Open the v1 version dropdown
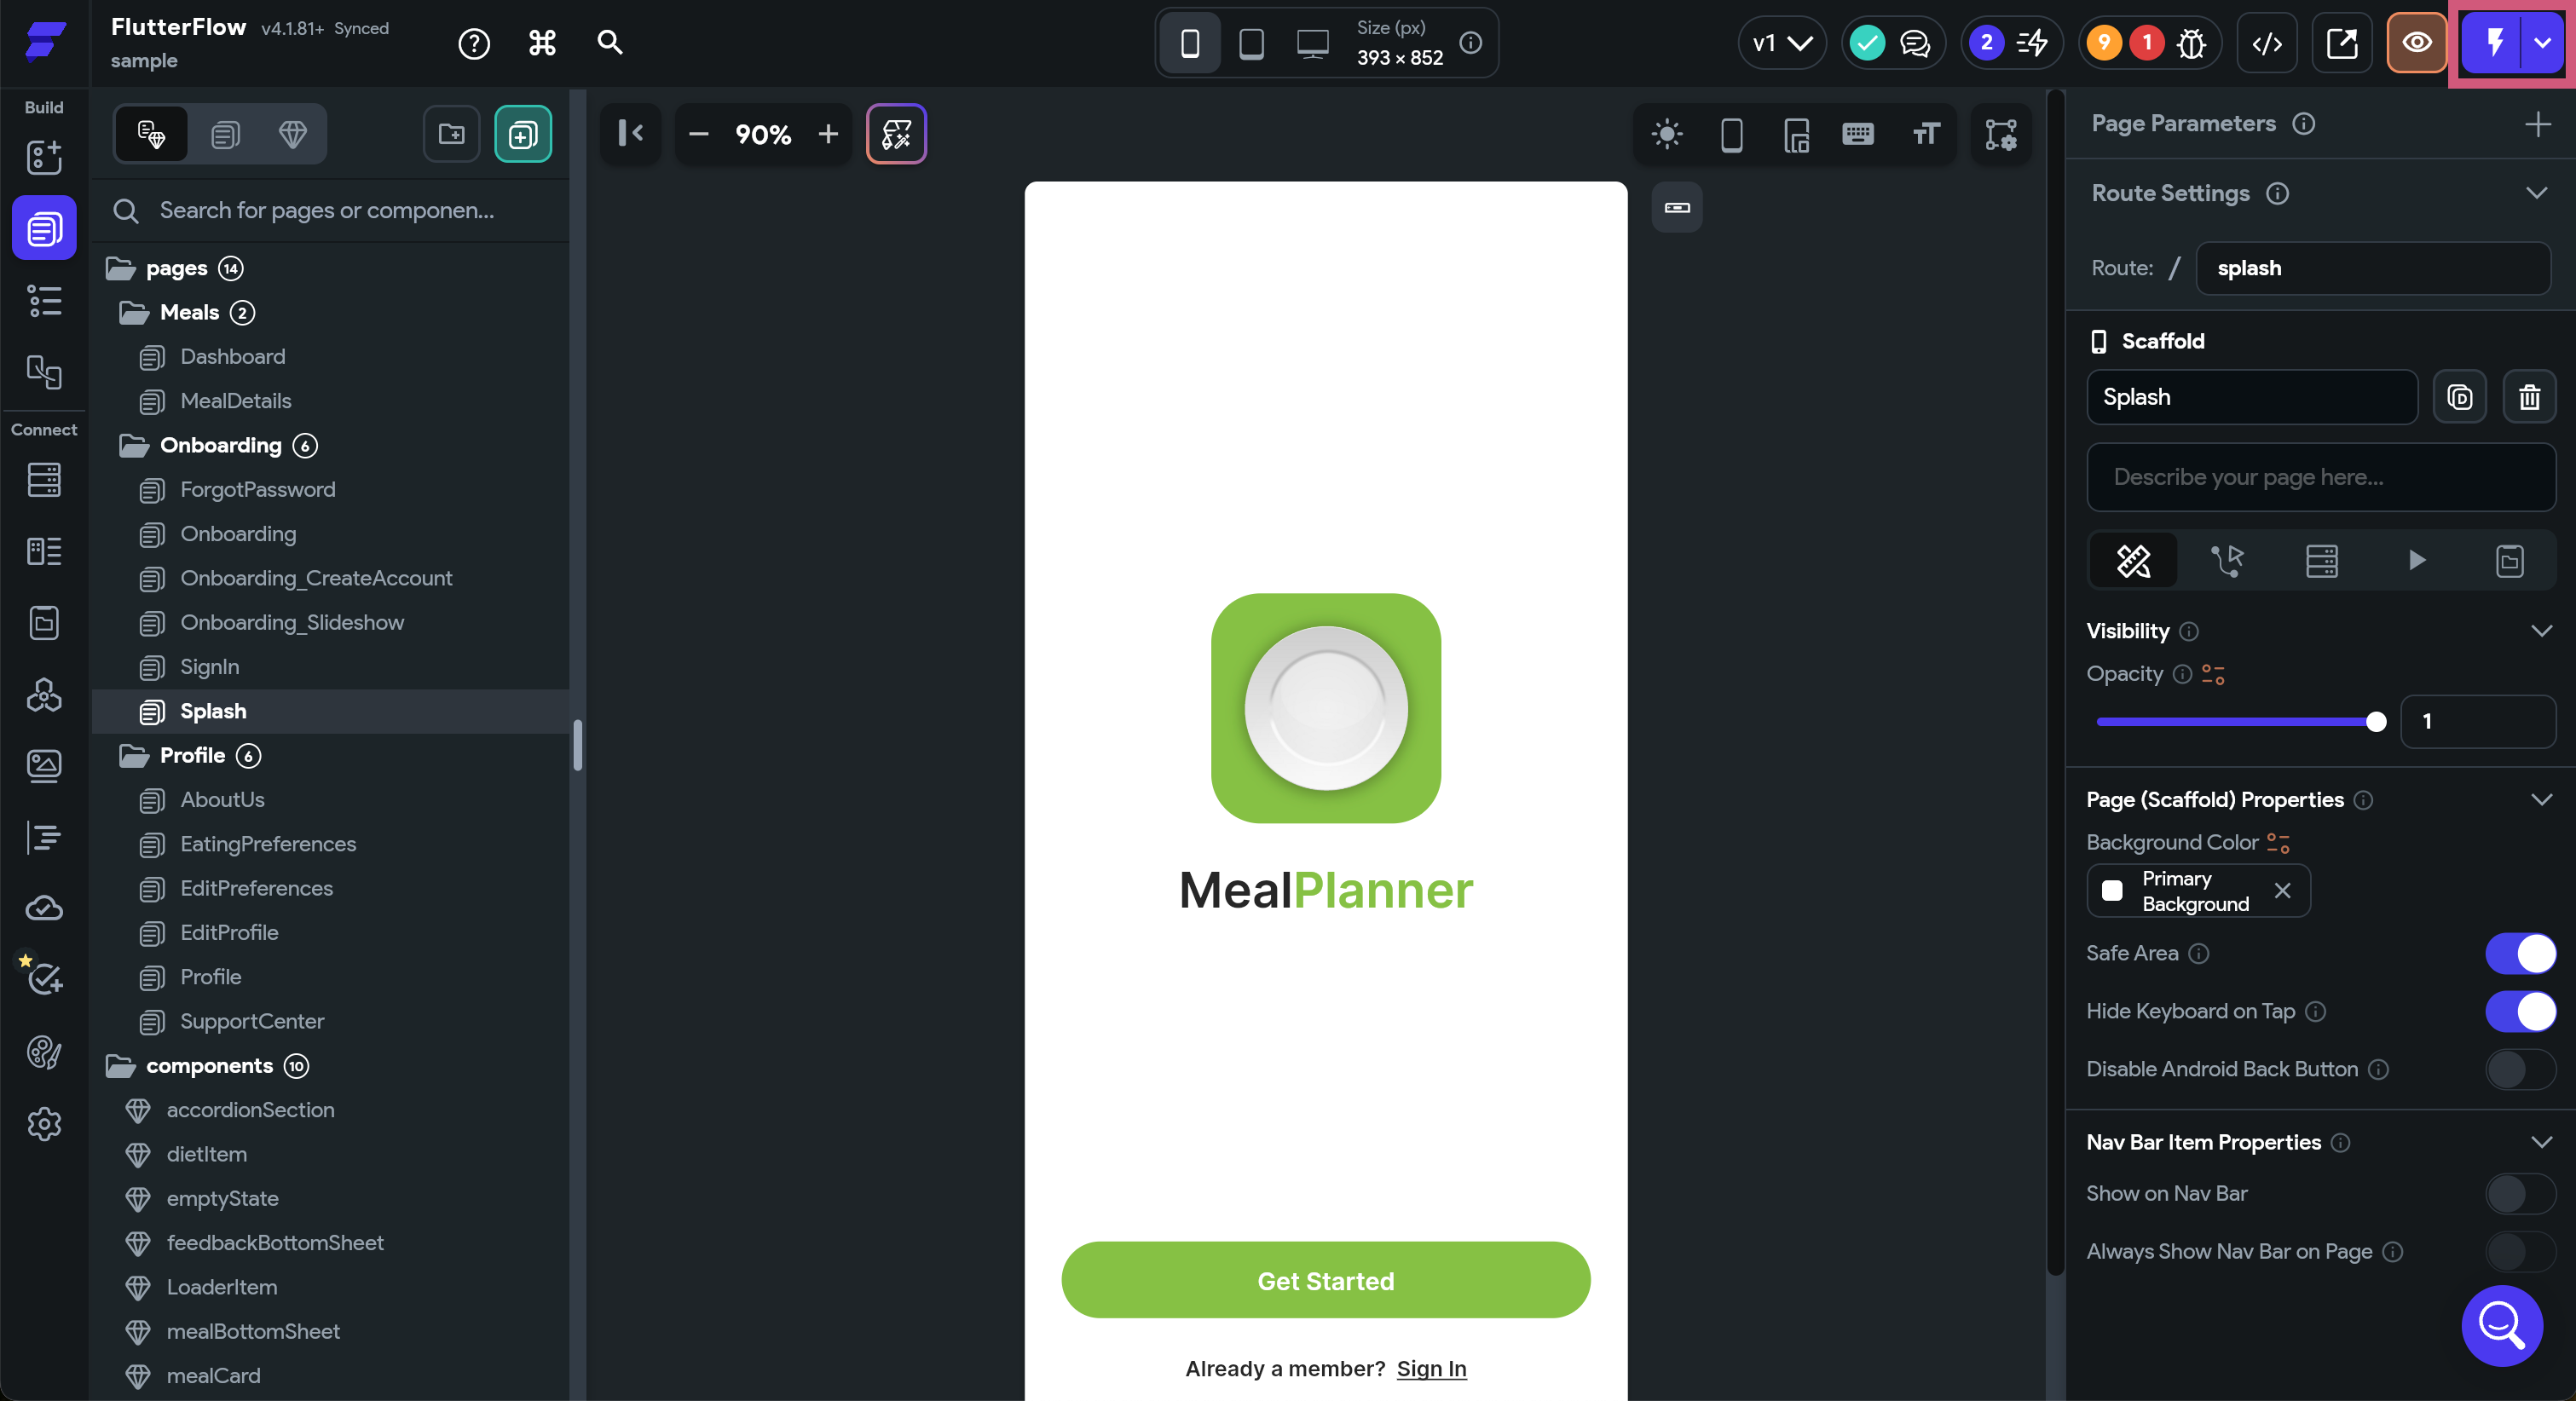2576x1401 pixels. (1782, 43)
